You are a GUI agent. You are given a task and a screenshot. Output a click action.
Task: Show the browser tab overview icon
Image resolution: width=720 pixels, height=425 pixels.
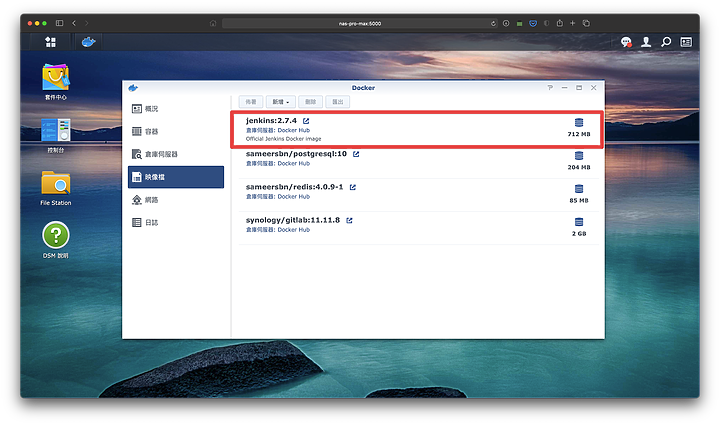(x=586, y=23)
